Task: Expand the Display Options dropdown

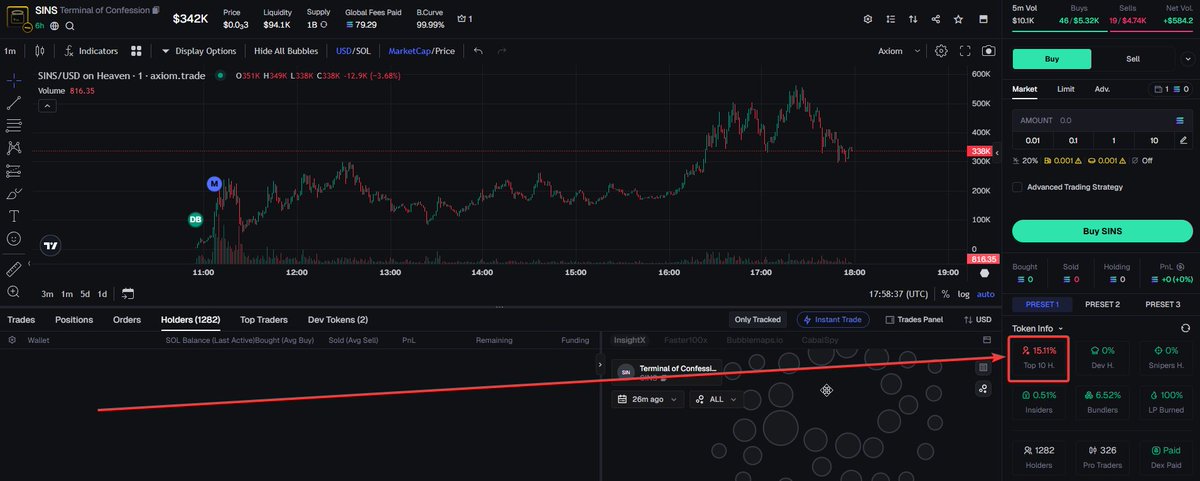Action: pyautogui.click(x=199, y=51)
